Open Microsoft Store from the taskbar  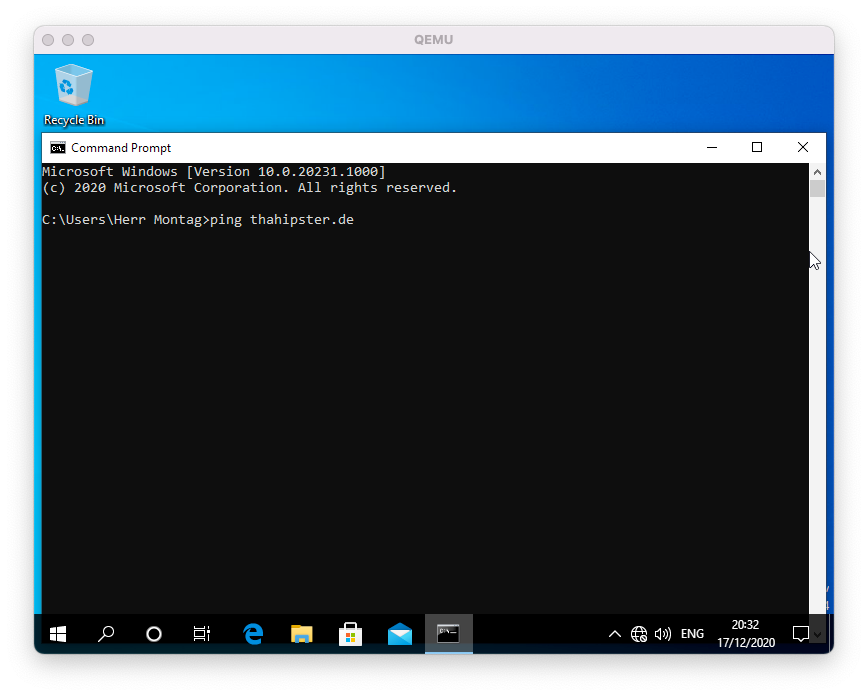[350, 634]
